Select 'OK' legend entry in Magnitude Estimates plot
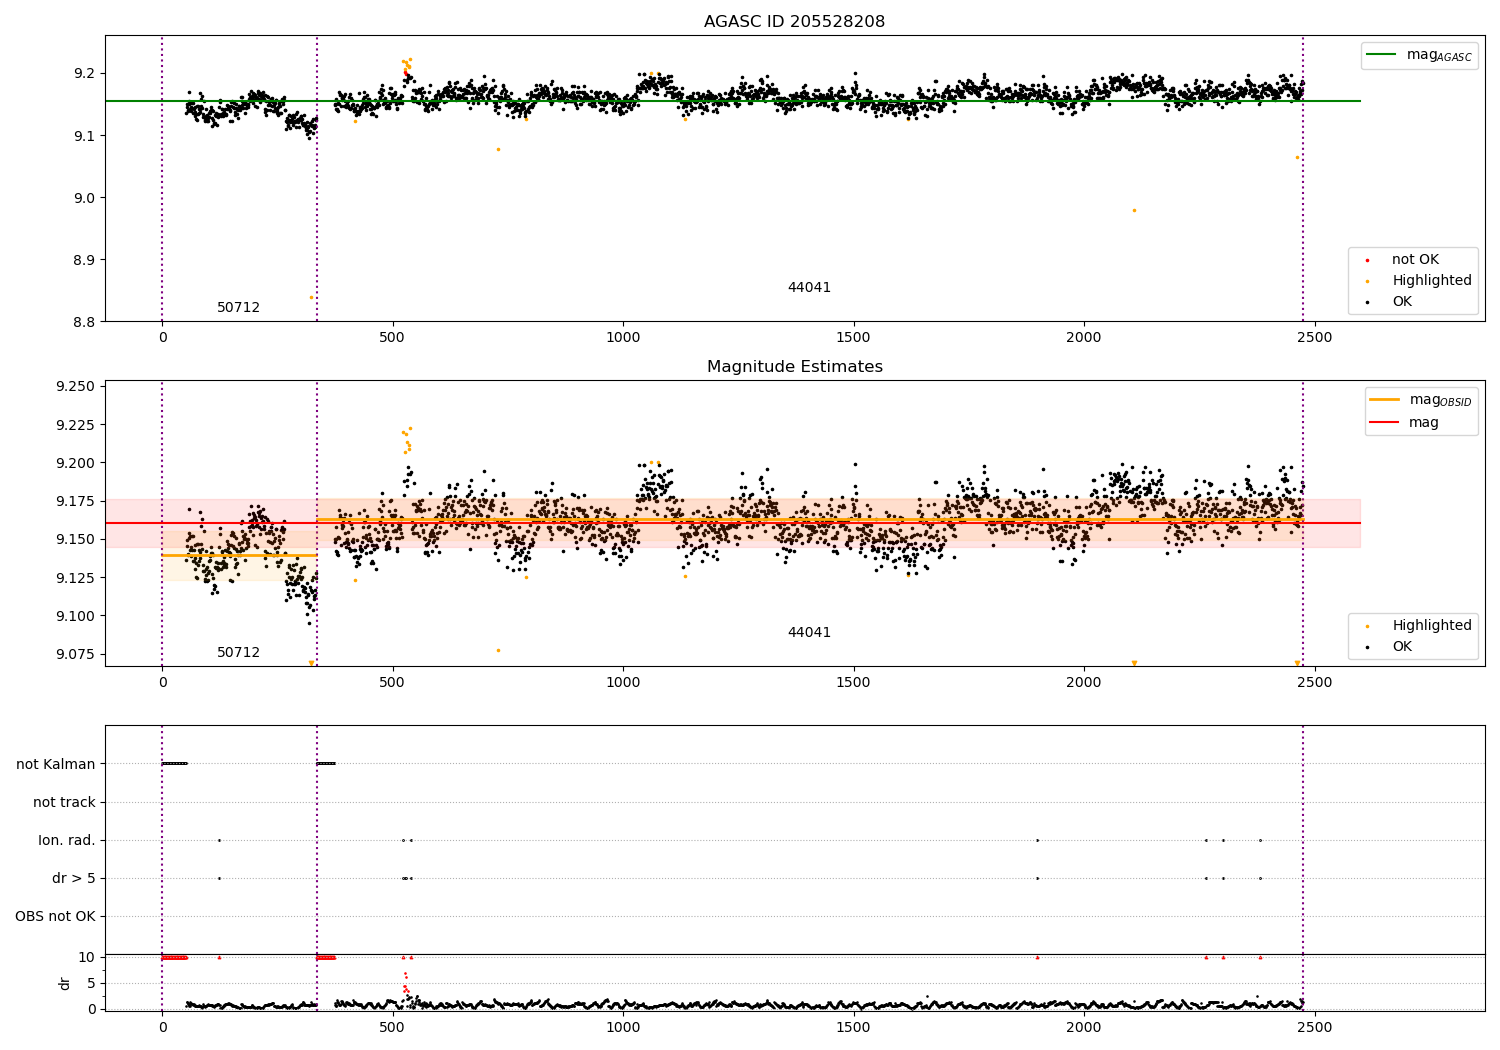The width and height of the screenshot is (1500, 1050). pyautogui.click(x=1402, y=647)
